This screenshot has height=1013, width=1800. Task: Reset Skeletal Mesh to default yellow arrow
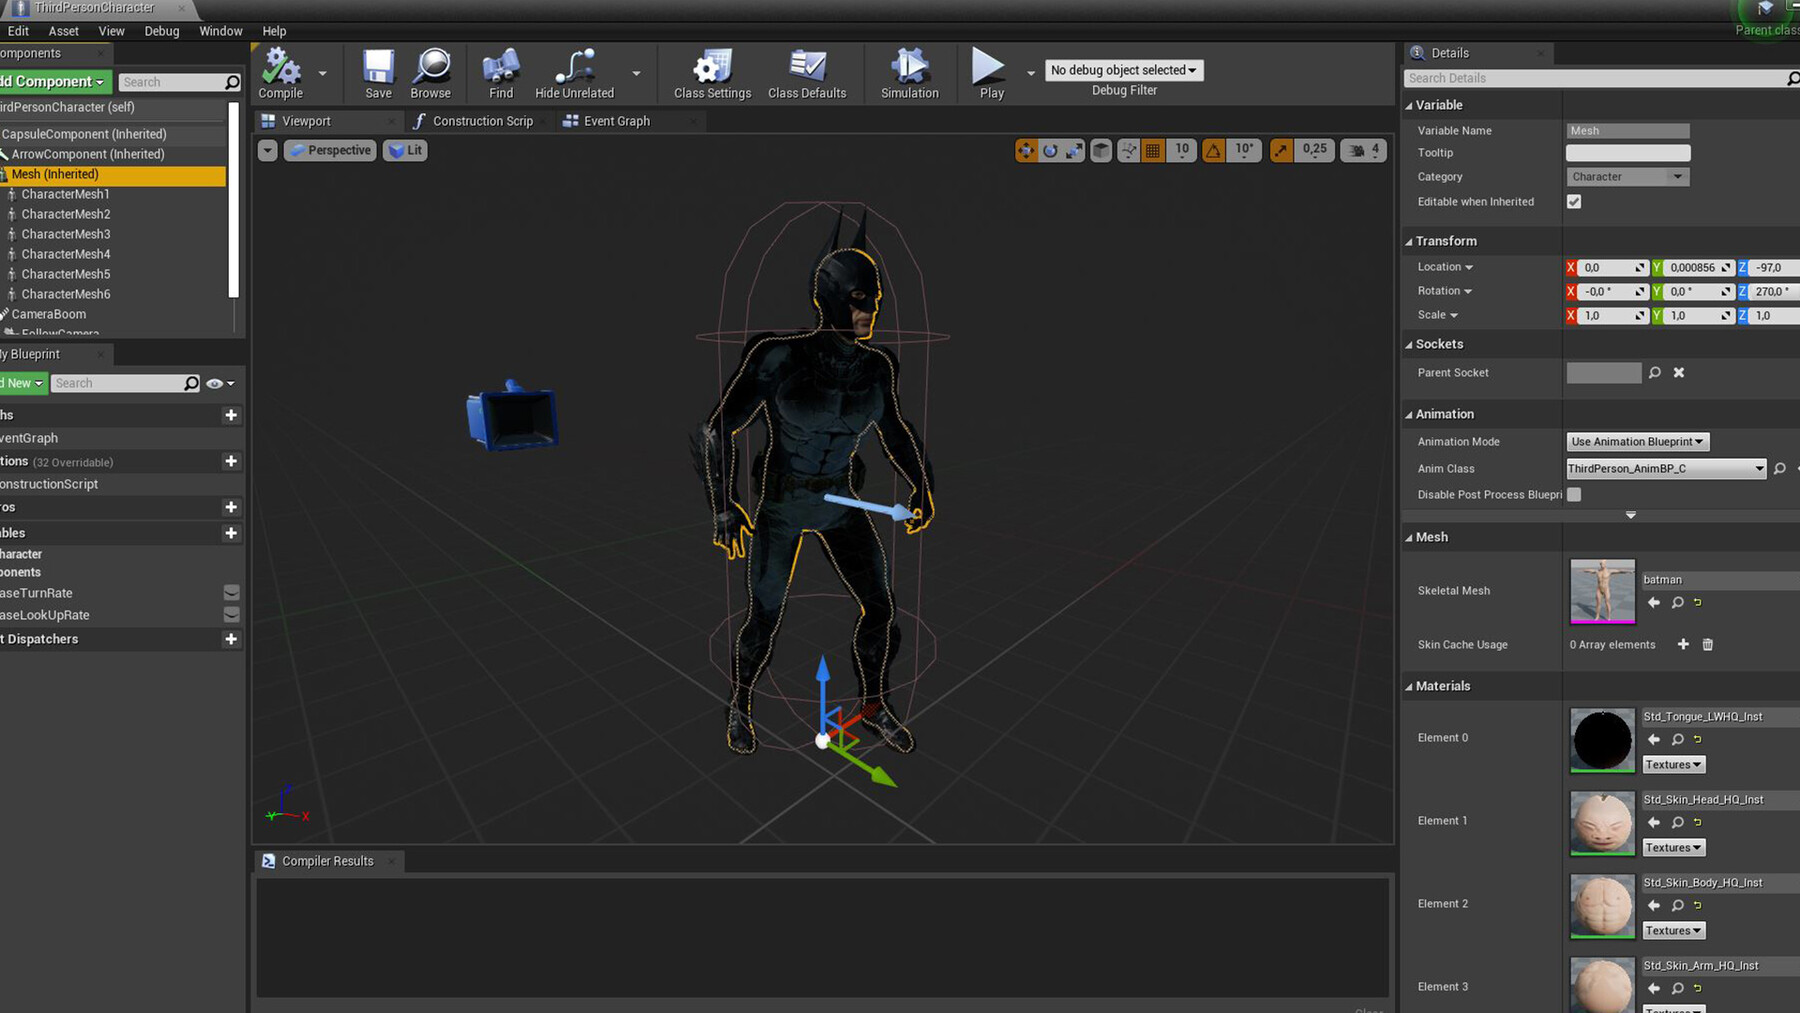click(1698, 603)
